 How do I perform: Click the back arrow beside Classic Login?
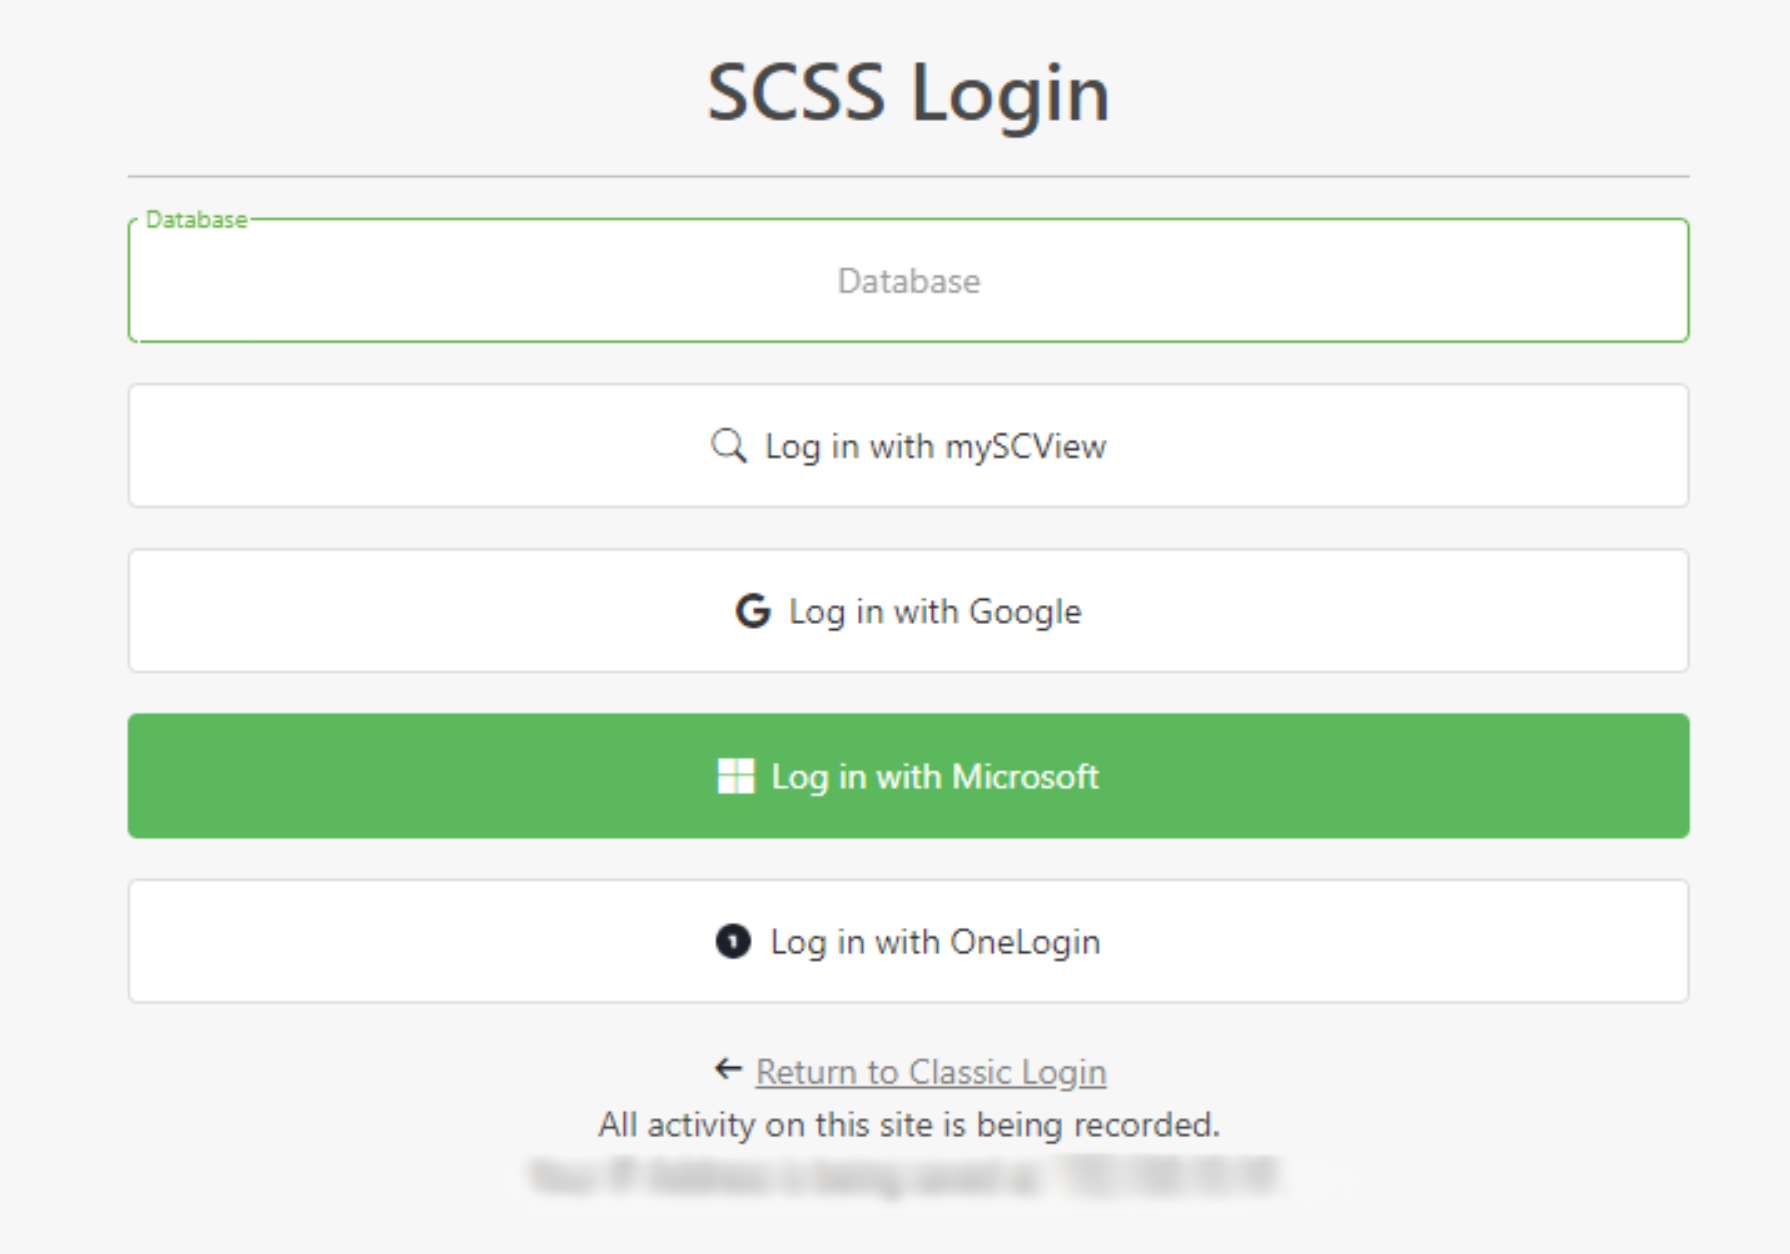(728, 1069)
